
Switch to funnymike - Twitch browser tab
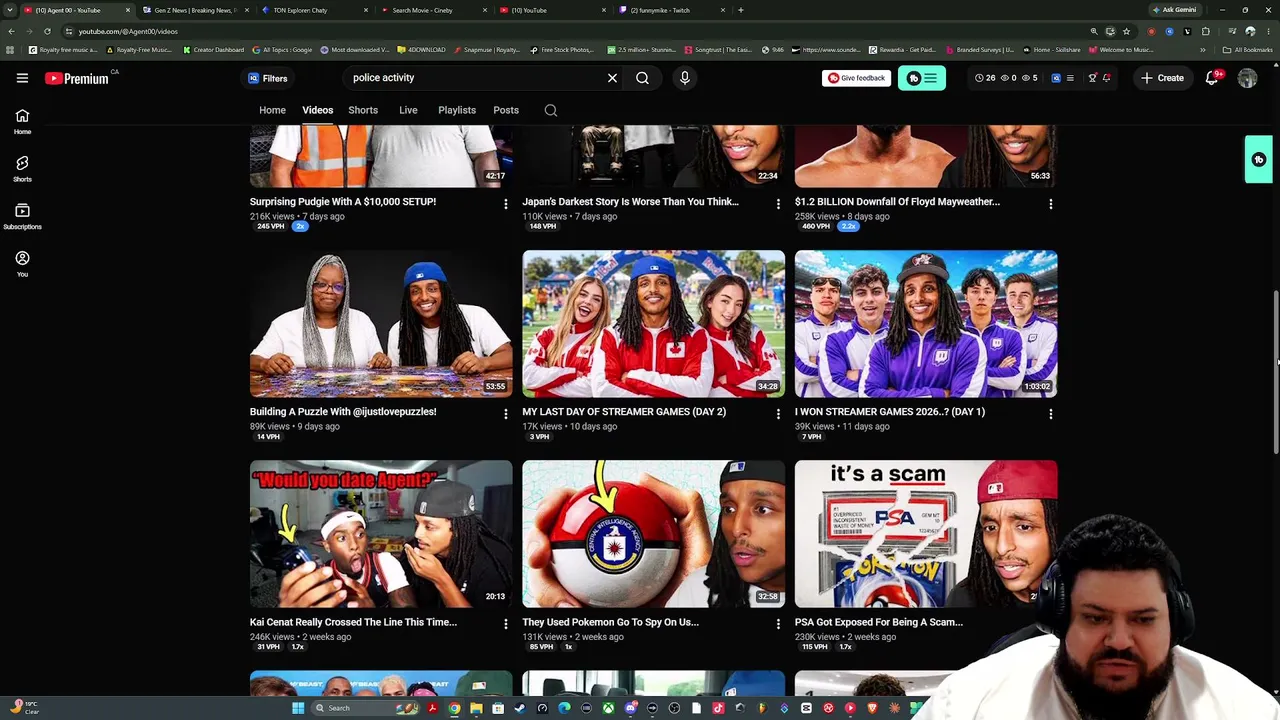coord(672,10)
